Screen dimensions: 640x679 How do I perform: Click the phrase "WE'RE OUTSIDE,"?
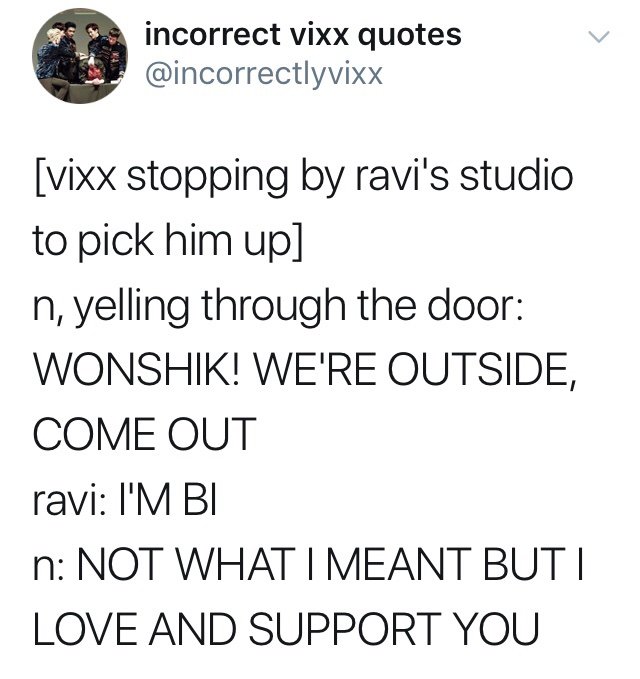click(415, 370)
